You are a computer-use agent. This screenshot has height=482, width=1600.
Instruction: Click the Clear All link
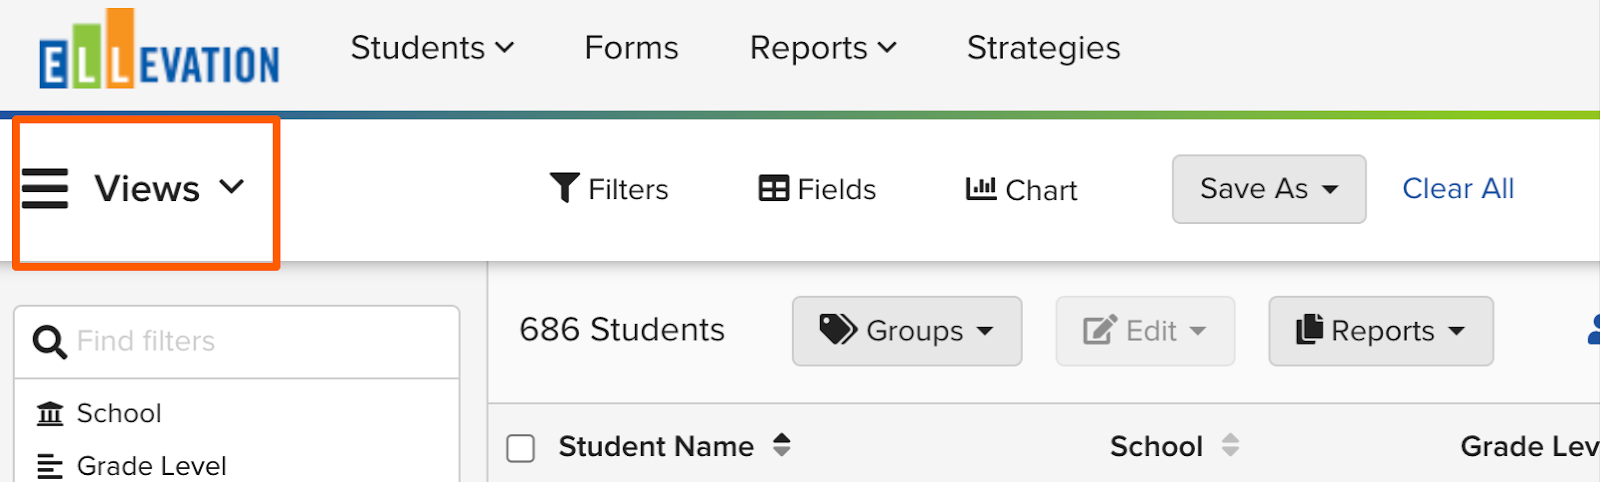[1458, 188]
